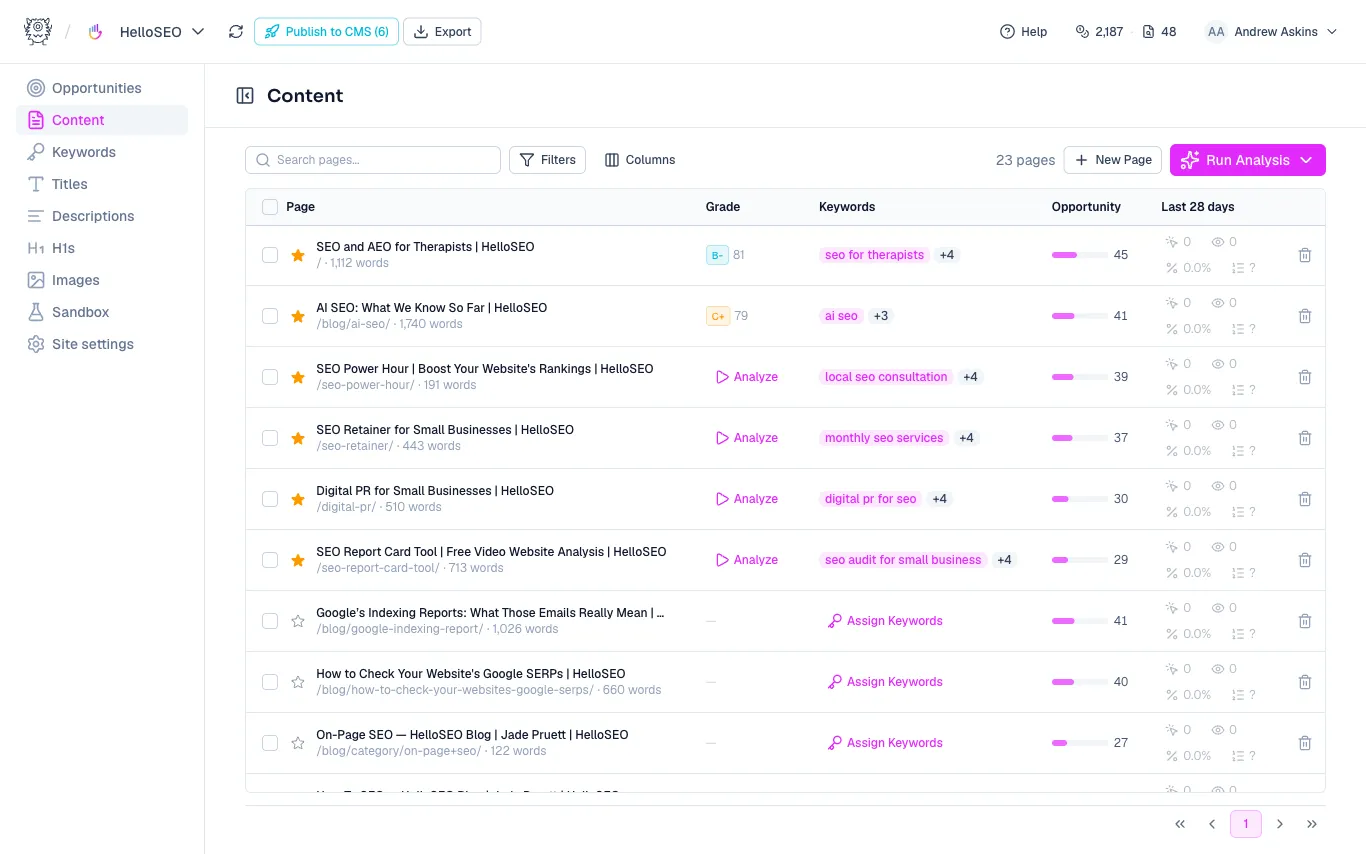Collapse the sidebar using the panel icon

tap(245, 96)
